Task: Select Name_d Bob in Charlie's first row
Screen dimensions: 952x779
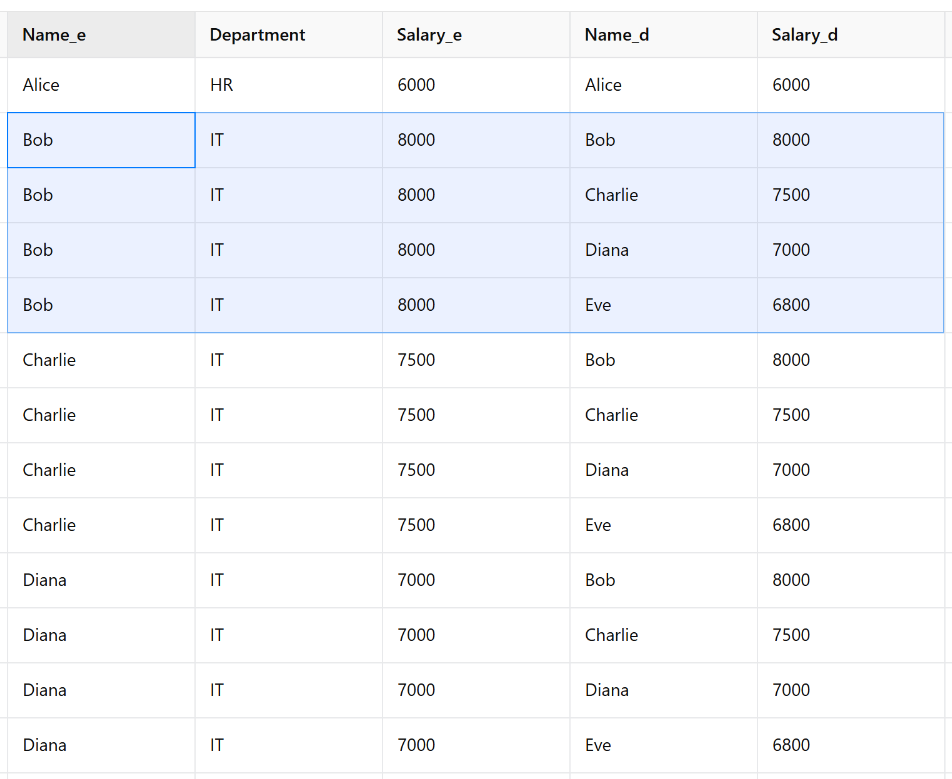Action: point(664,360)
